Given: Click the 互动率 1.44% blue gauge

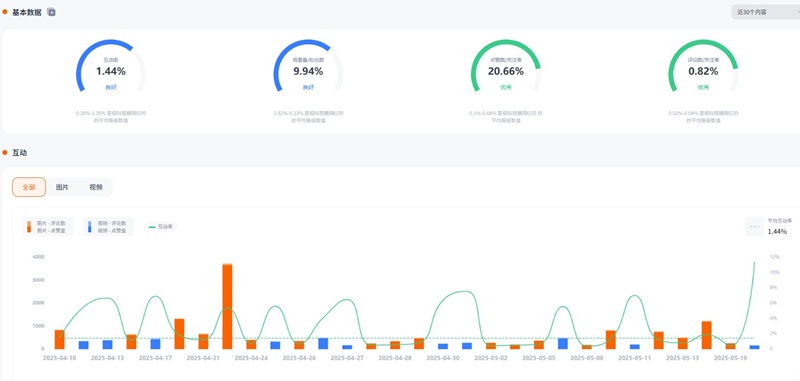Looking at the screenshot, I should [x=111, y=66].
